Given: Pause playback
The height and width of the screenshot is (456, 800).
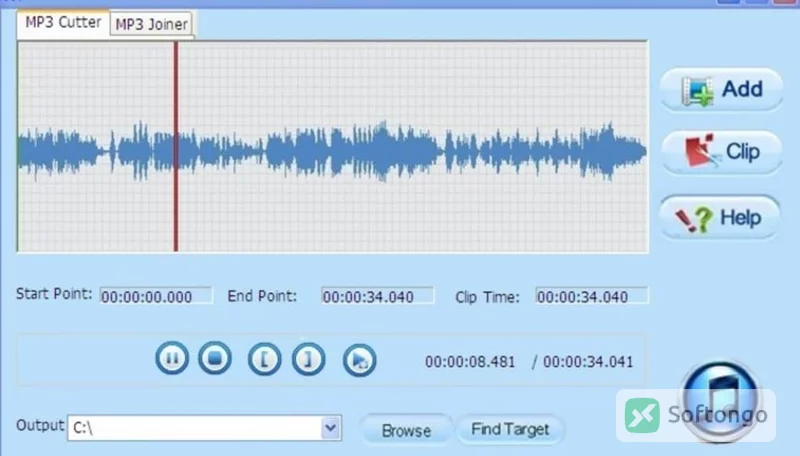Looking at the screenshot, I should click(172, 358).
